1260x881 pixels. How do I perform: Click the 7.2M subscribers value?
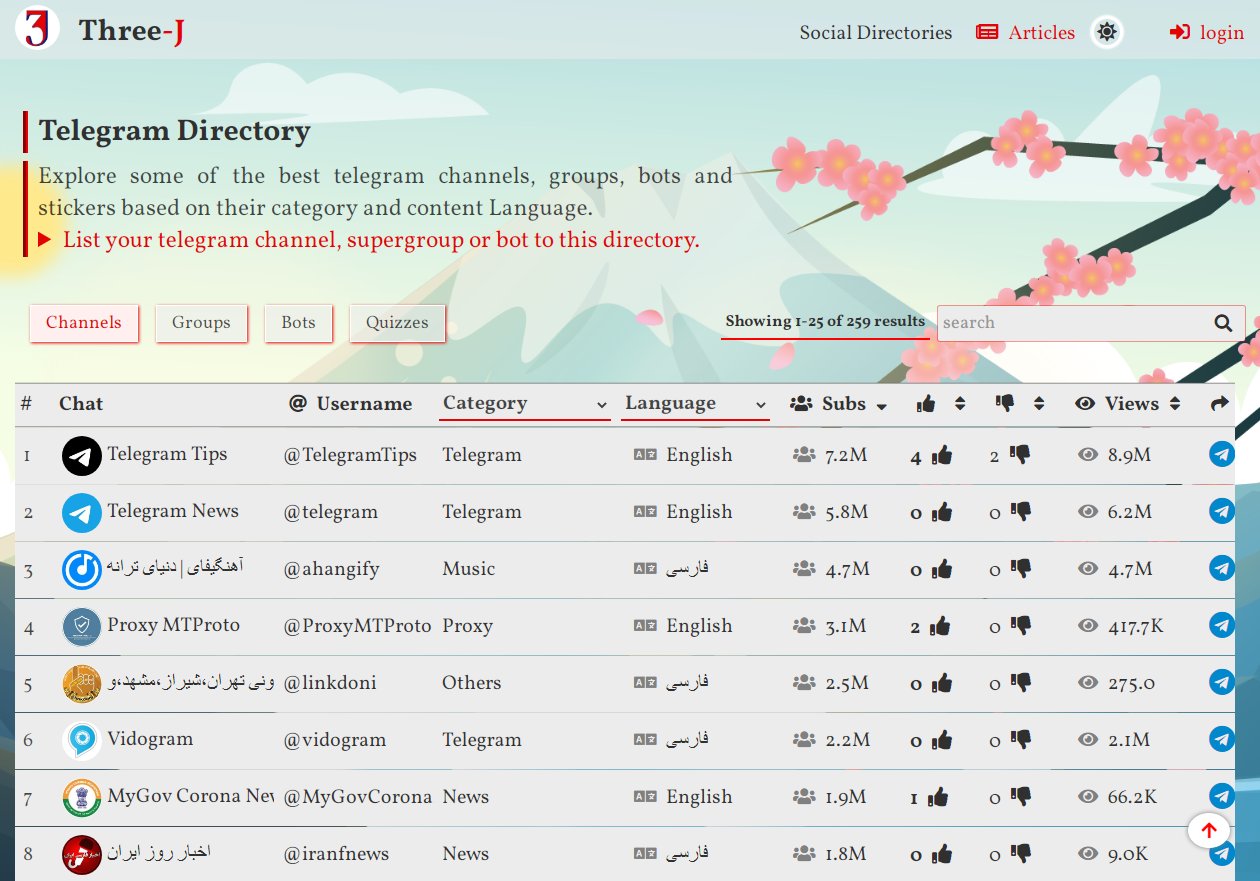pos(846,455)
